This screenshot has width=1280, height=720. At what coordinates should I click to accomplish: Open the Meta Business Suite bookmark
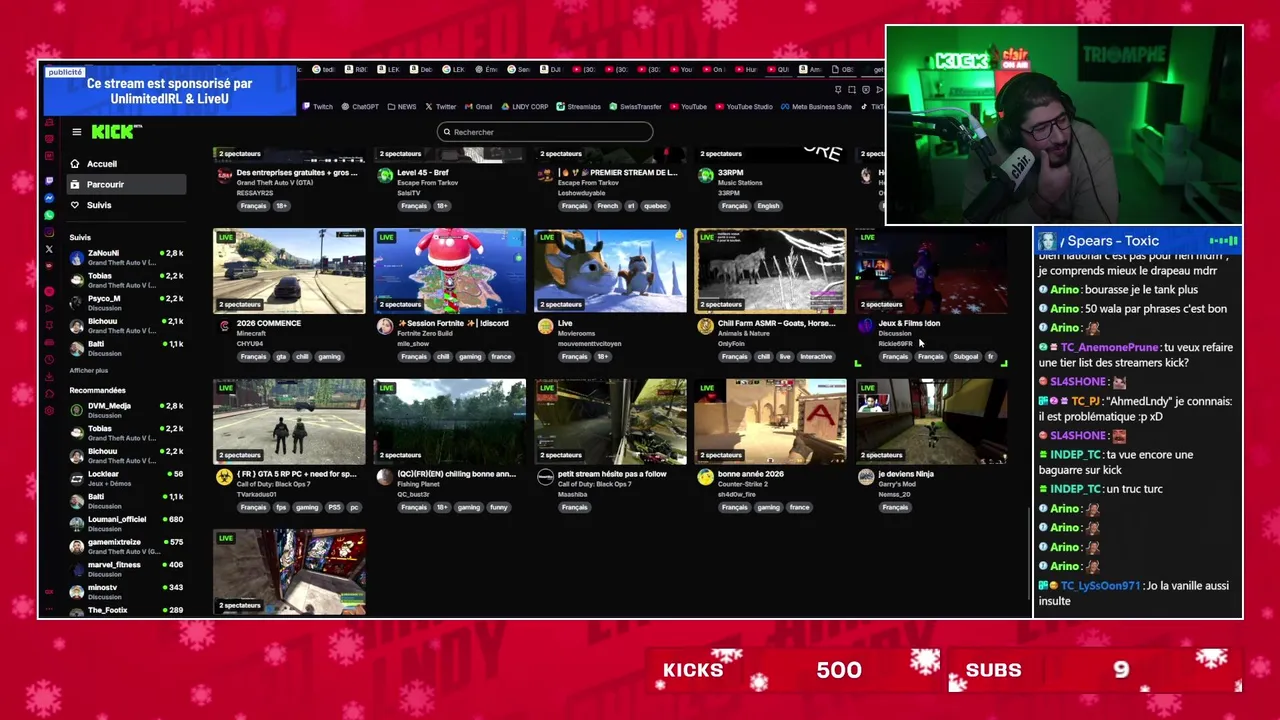[816, 107]
